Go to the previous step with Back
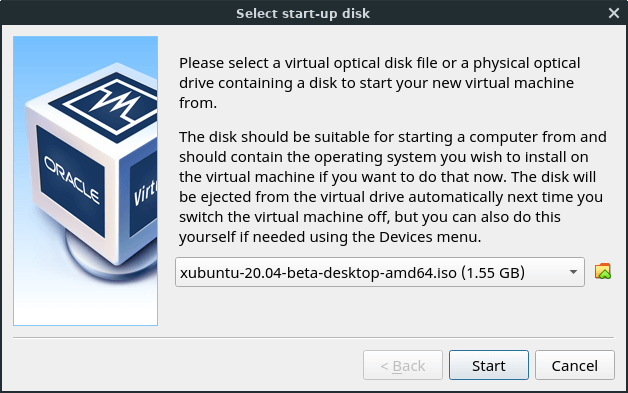The width and height of the screenshot is (628, 393). tap(403, 365)
